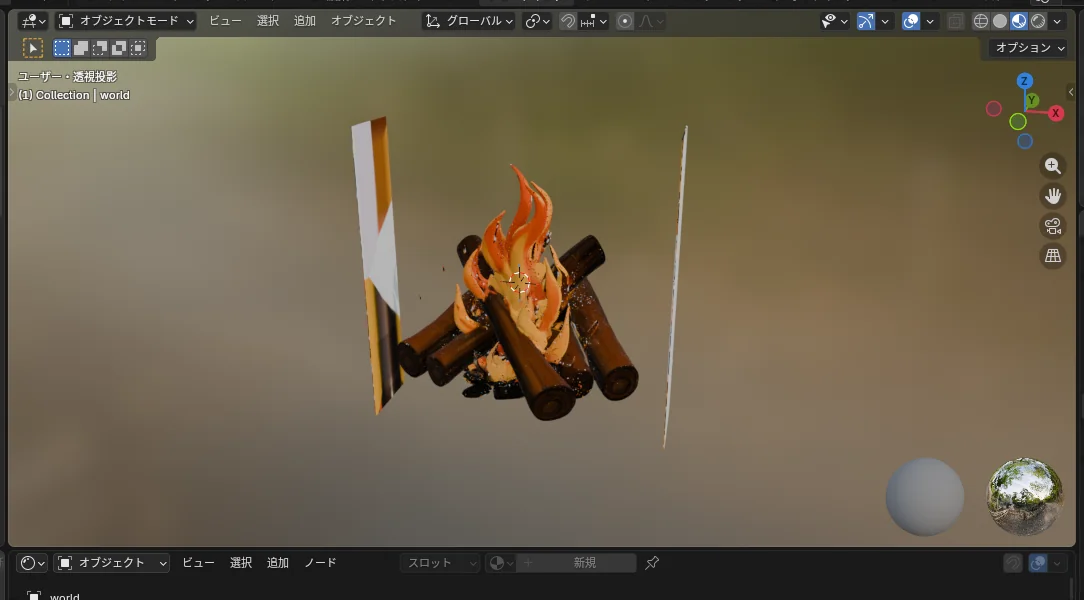The height and width of the screenshot is (600, 1084).
Task: Click the red X axis on navigation gizmo
Action: click(x=1056, y=113)
